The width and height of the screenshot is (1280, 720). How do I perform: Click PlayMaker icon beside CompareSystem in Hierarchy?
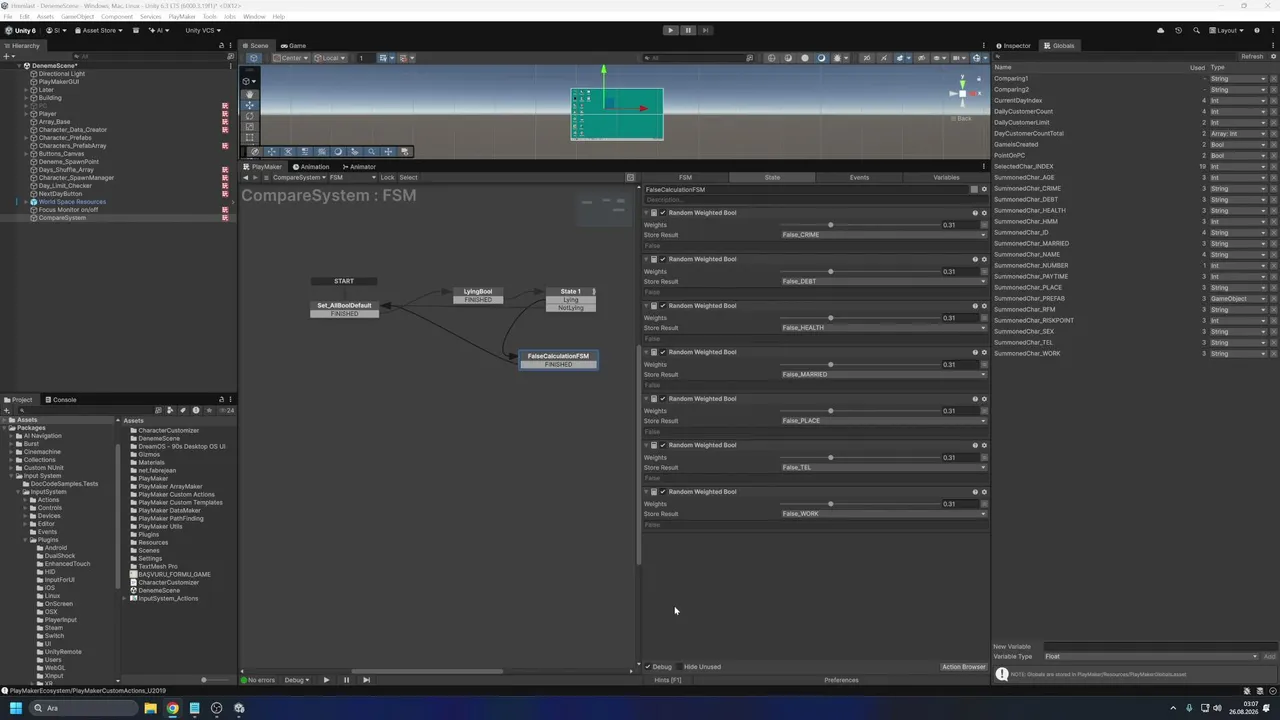point(225,218)
